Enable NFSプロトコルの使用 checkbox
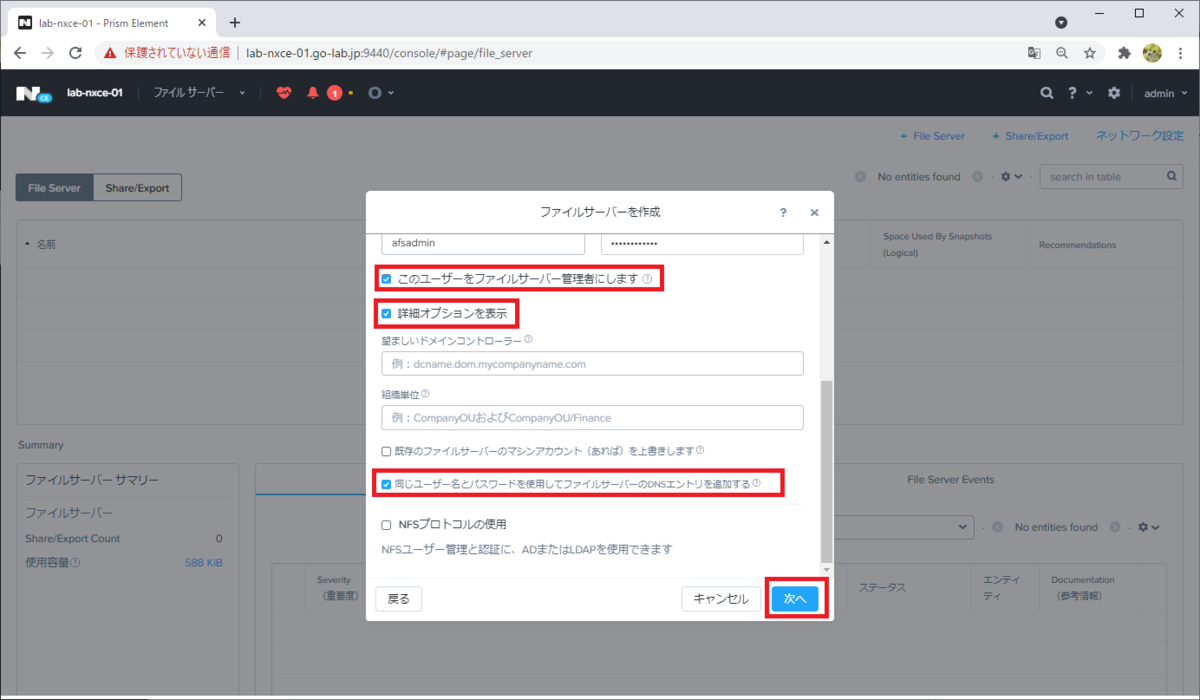Screen dimensions: 1200x700 coord(385,522)
